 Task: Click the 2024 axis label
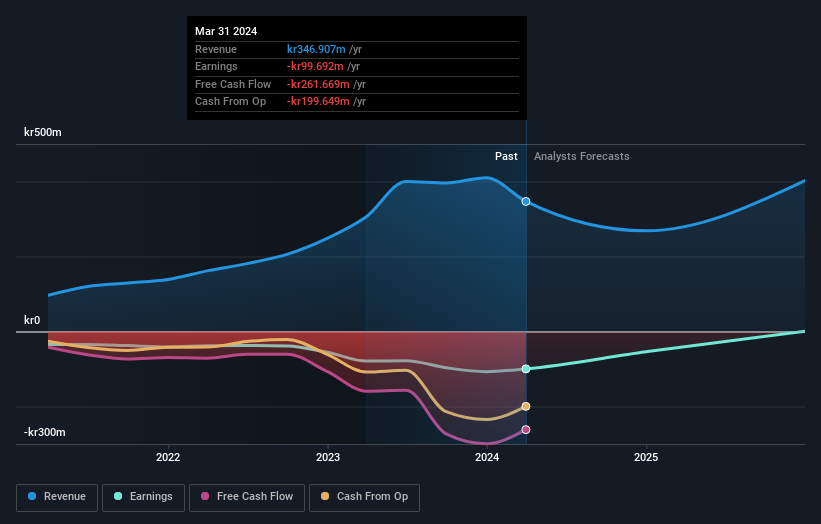[487, 457]
